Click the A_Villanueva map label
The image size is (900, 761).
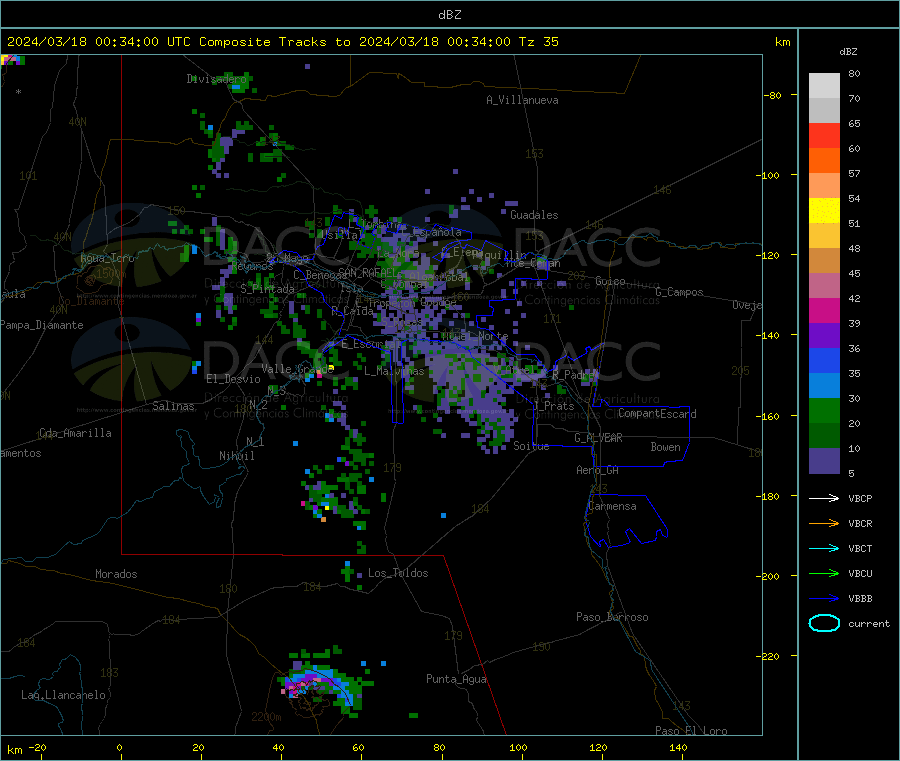click(522, 100)
